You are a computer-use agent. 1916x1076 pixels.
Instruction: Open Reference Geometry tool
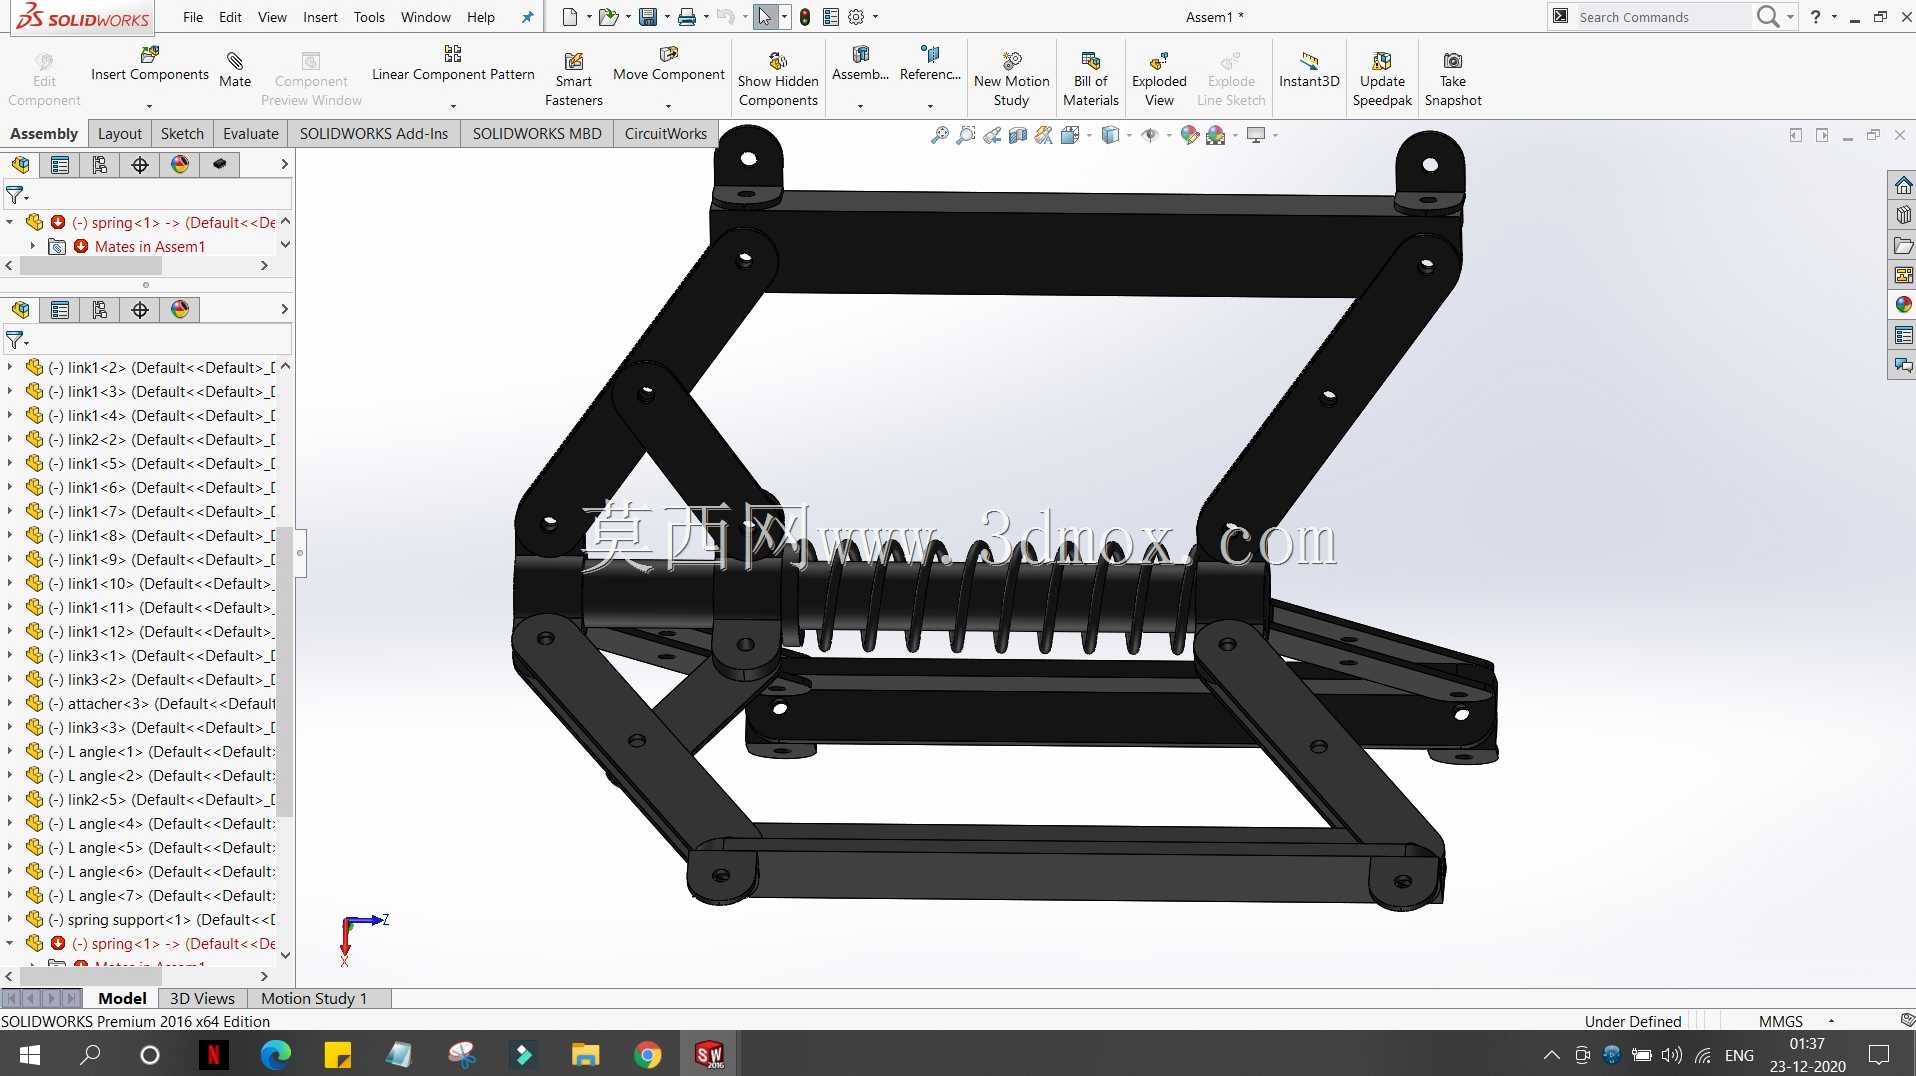(x=930, y=64)
